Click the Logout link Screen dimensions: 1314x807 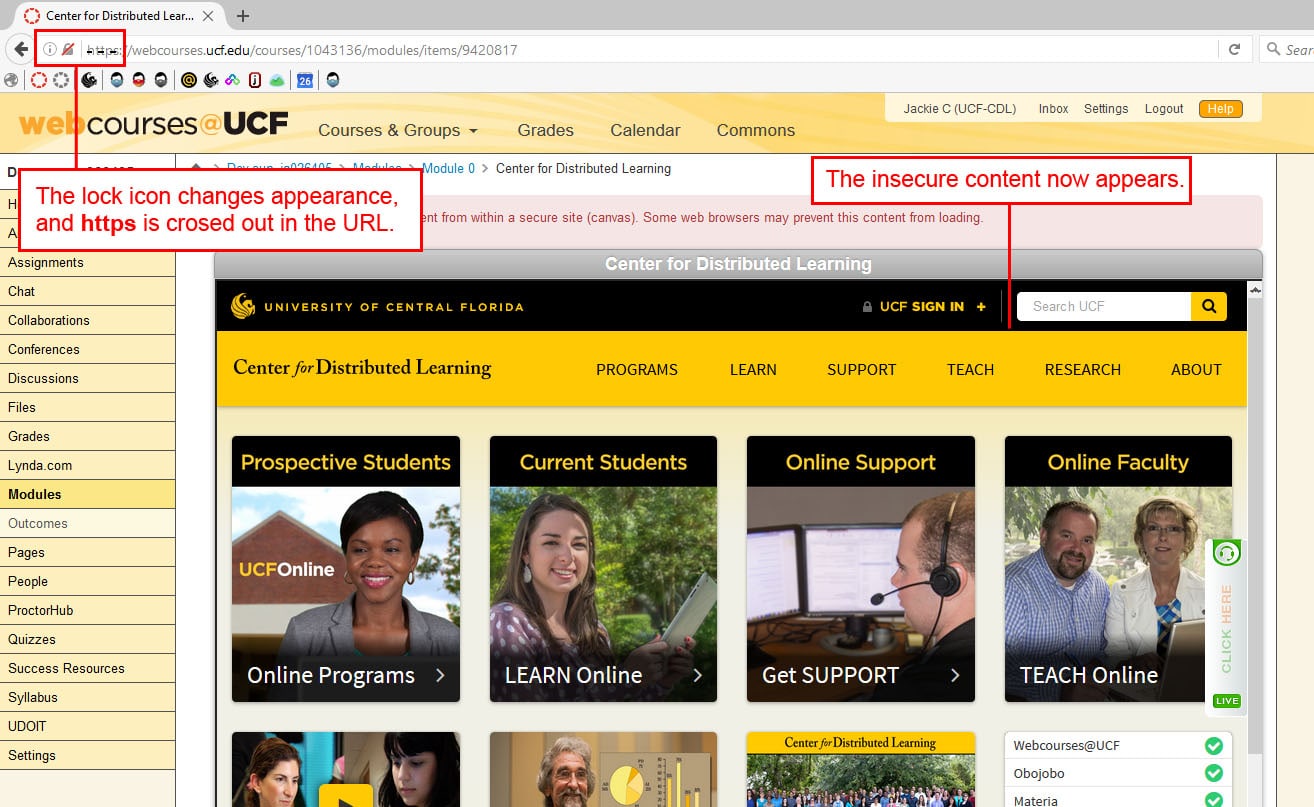[x=1164, y=109]
